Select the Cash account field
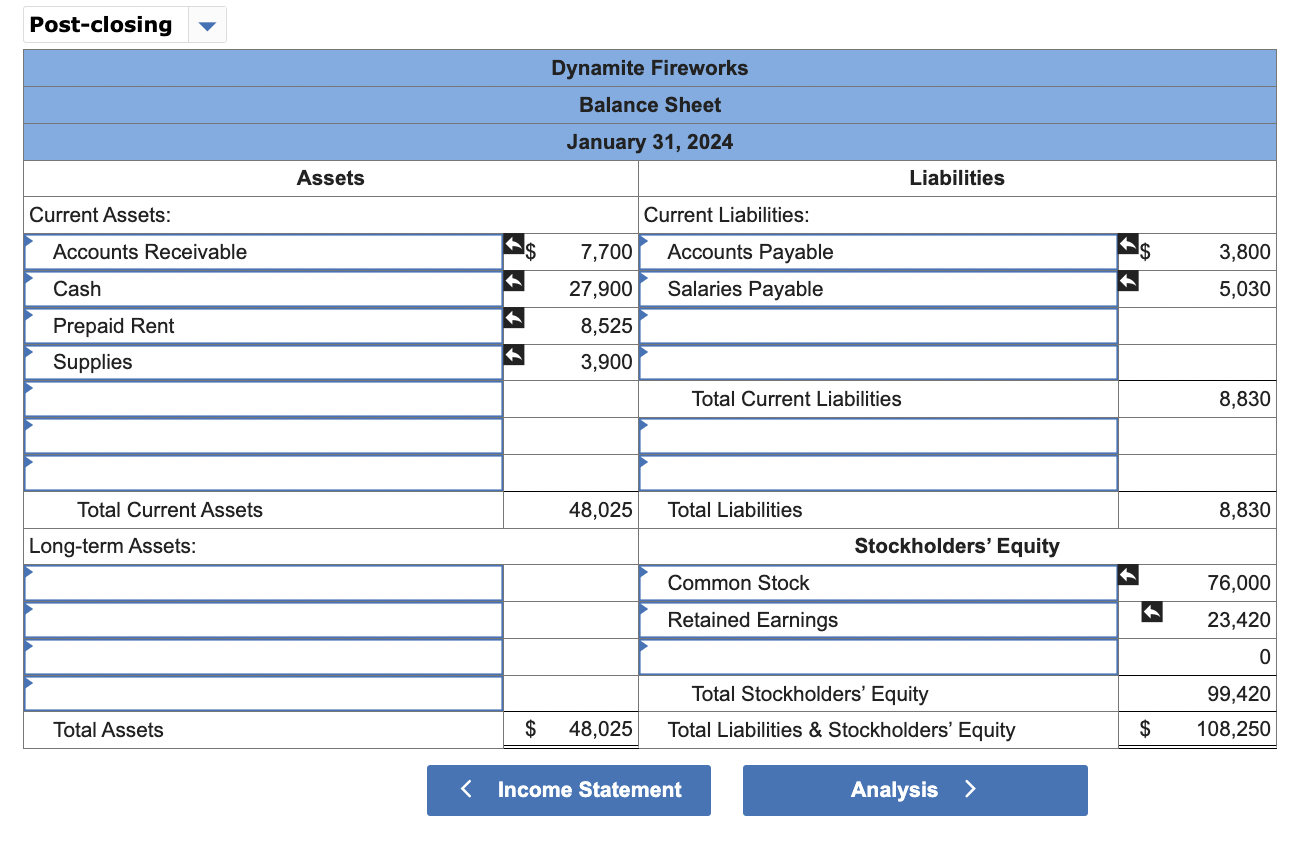Screen dimensions: 1296x854 pyautogui.click(x=264, y=289)
